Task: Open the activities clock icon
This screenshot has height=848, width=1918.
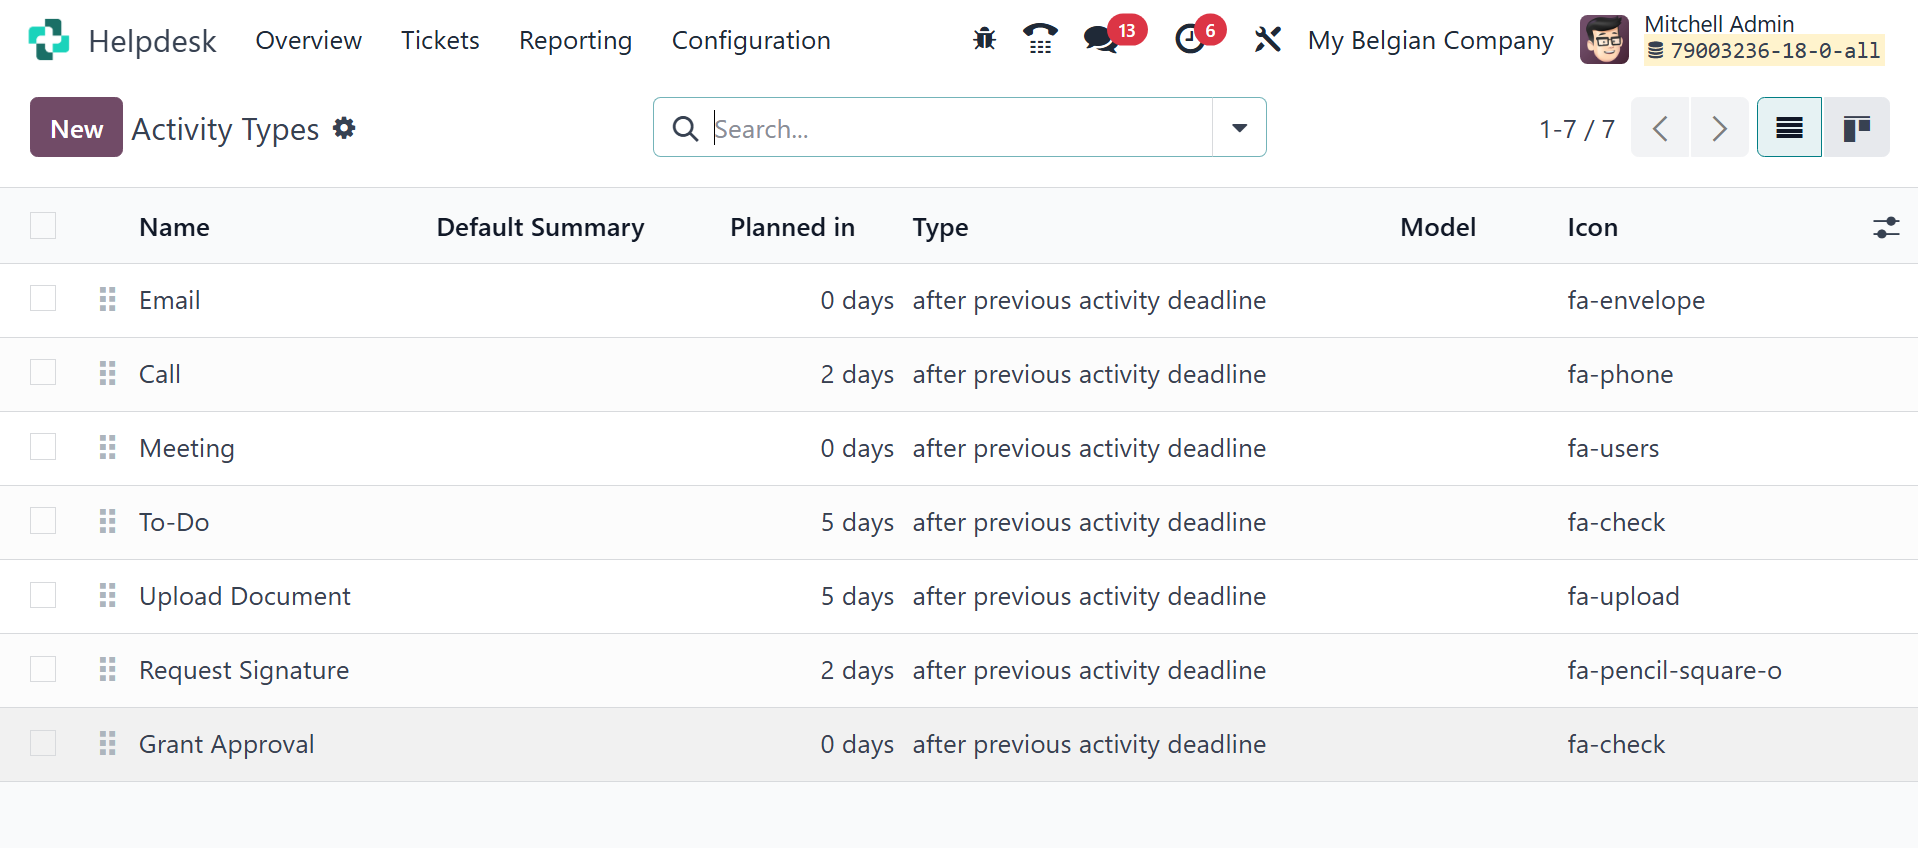Action: [1190, 40]
